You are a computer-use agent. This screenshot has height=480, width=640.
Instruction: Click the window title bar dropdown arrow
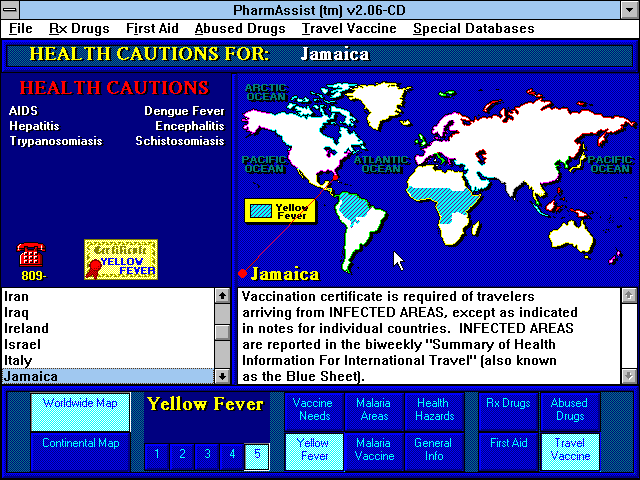point(630,9)
